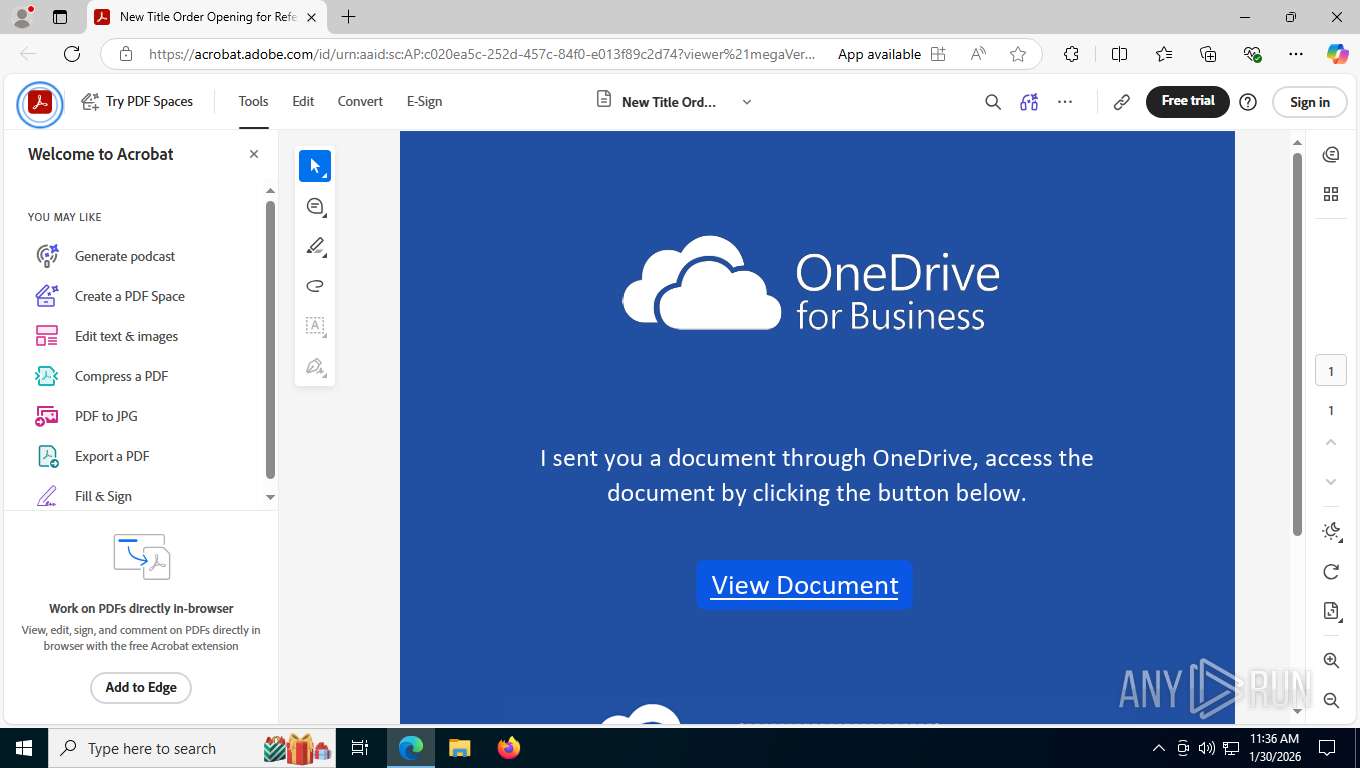This screenshot has height=768, width=1360.
Task: Open the Task View taskbar icon
Action: (x=360, y=748)
